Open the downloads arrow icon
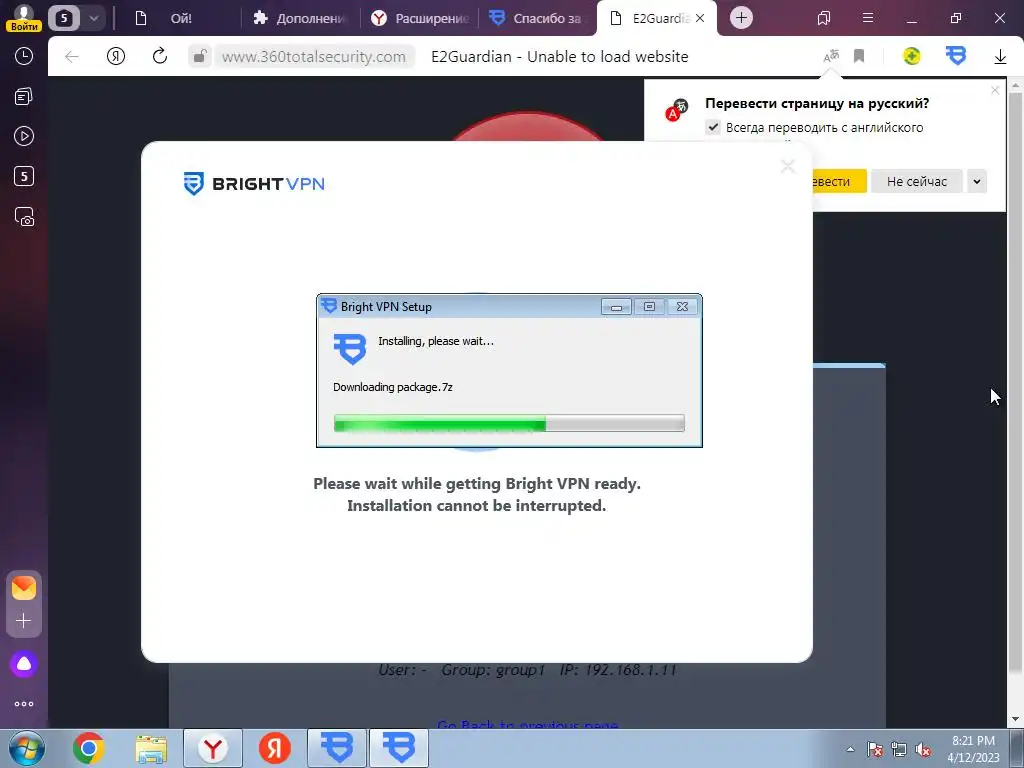Image resolution: width=1024 pixels, height=768 pixels. tap(1000, 57)
